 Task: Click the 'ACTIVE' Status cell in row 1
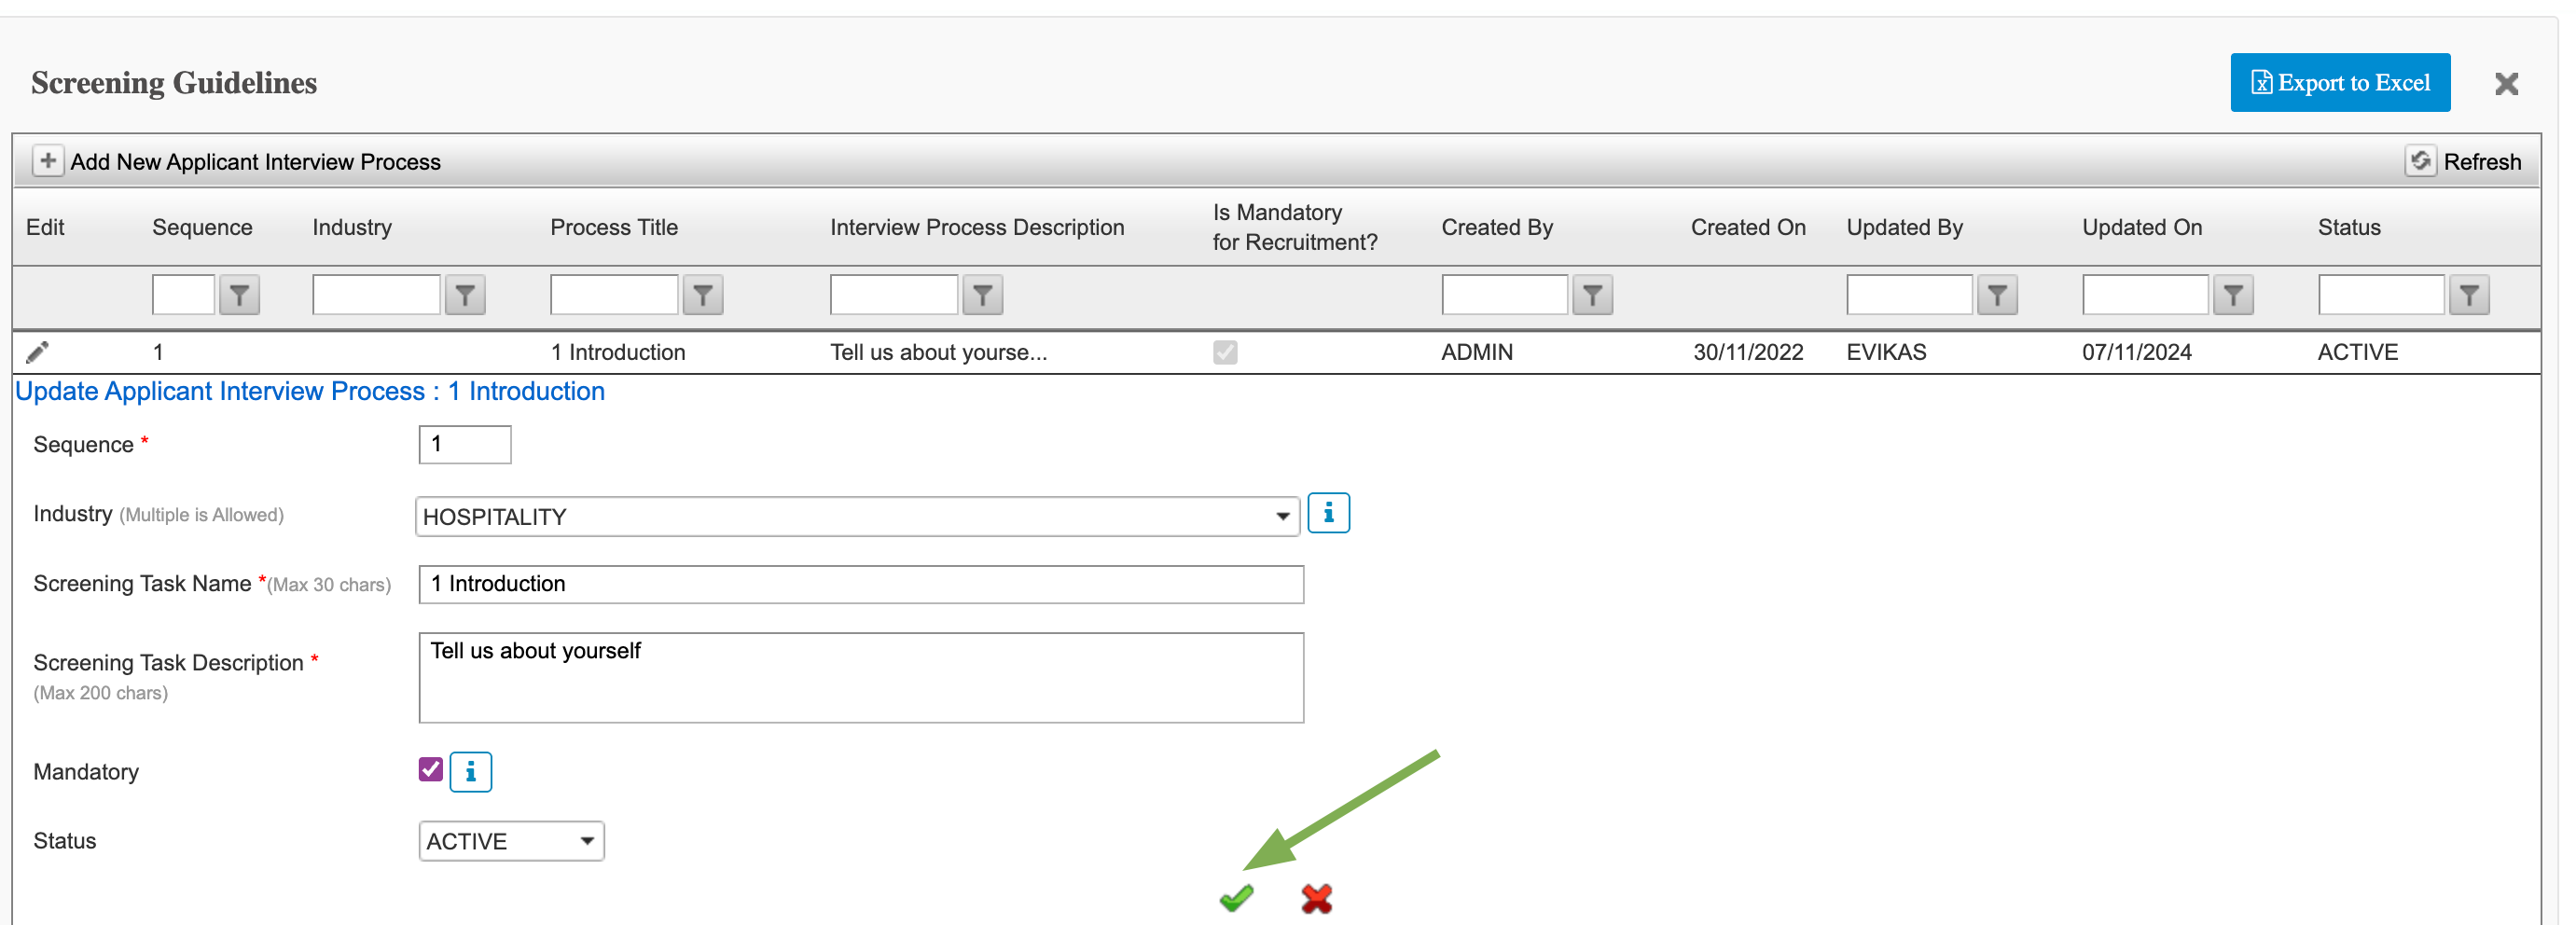click(2358, 352)
